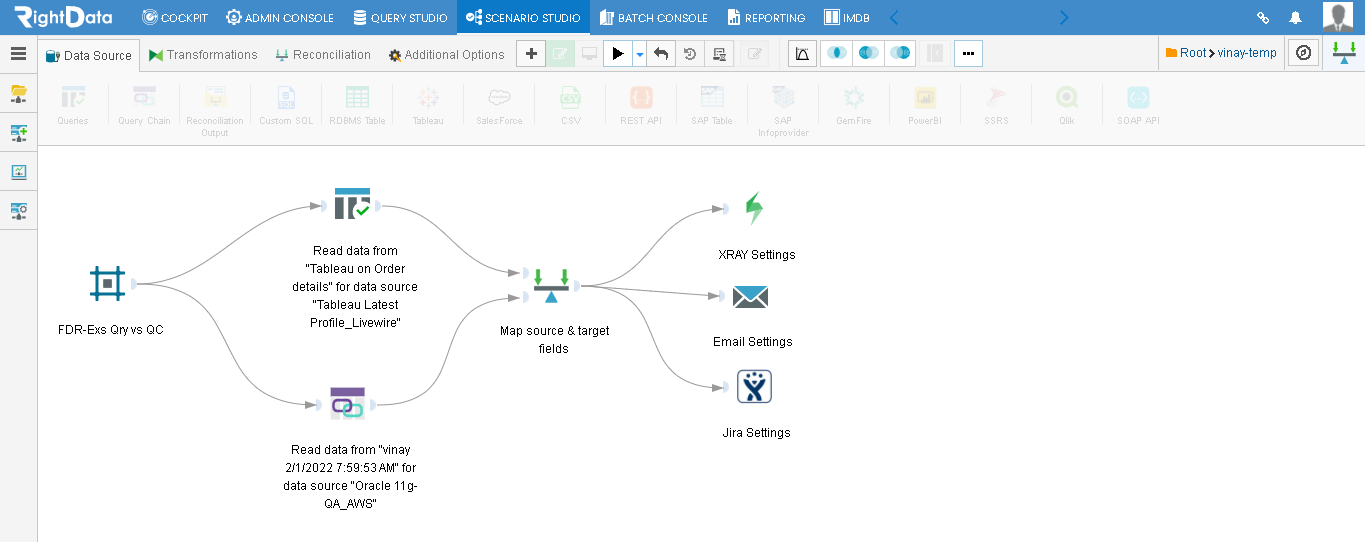Open the Jira Settings icon
This screenshot has width=1365, height=542.
click(754, 386)
